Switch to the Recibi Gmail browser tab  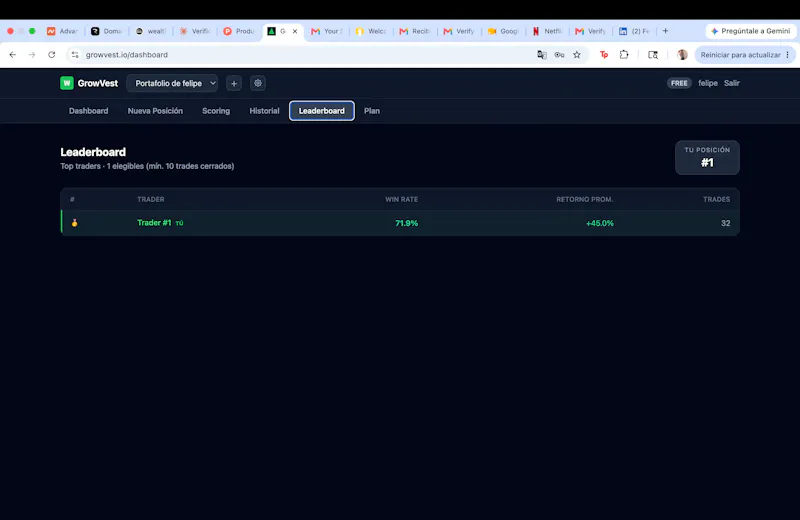[x=415, y=31]
